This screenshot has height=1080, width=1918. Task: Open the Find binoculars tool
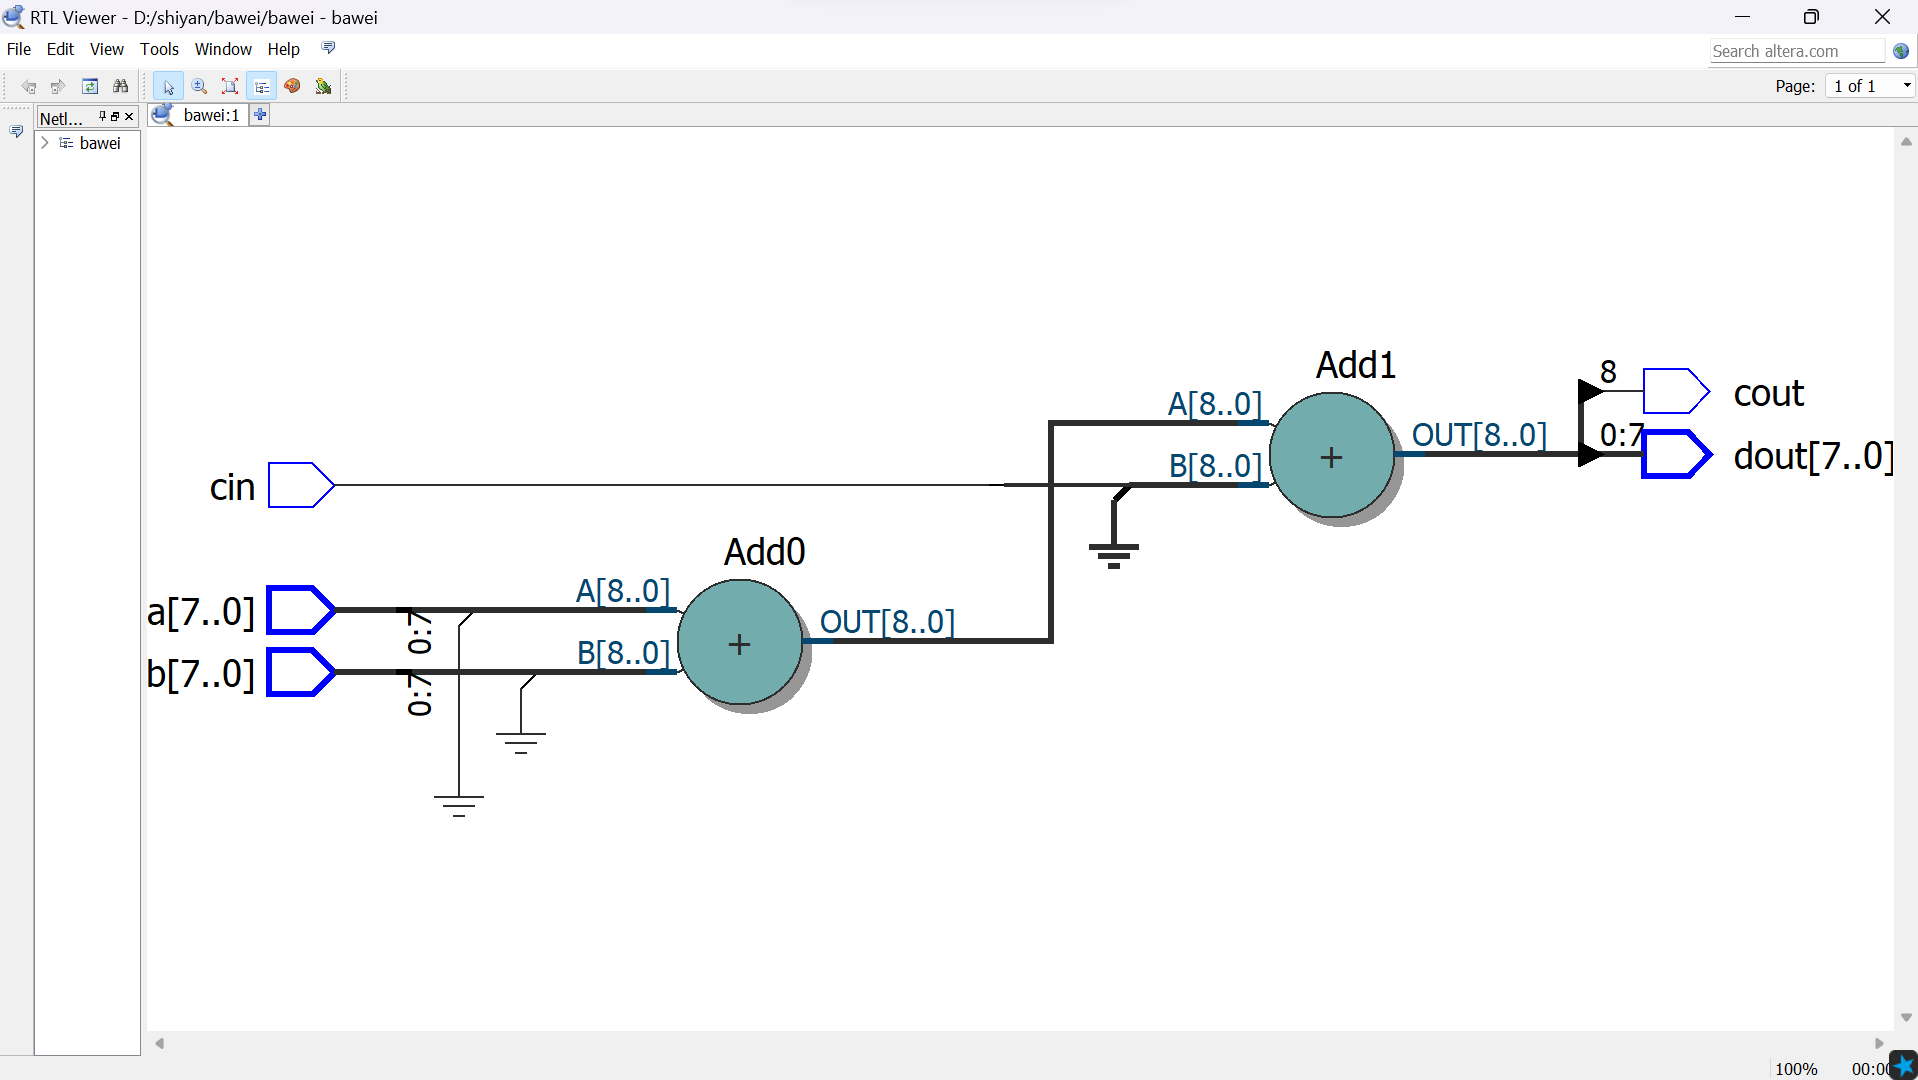point(121,87)
